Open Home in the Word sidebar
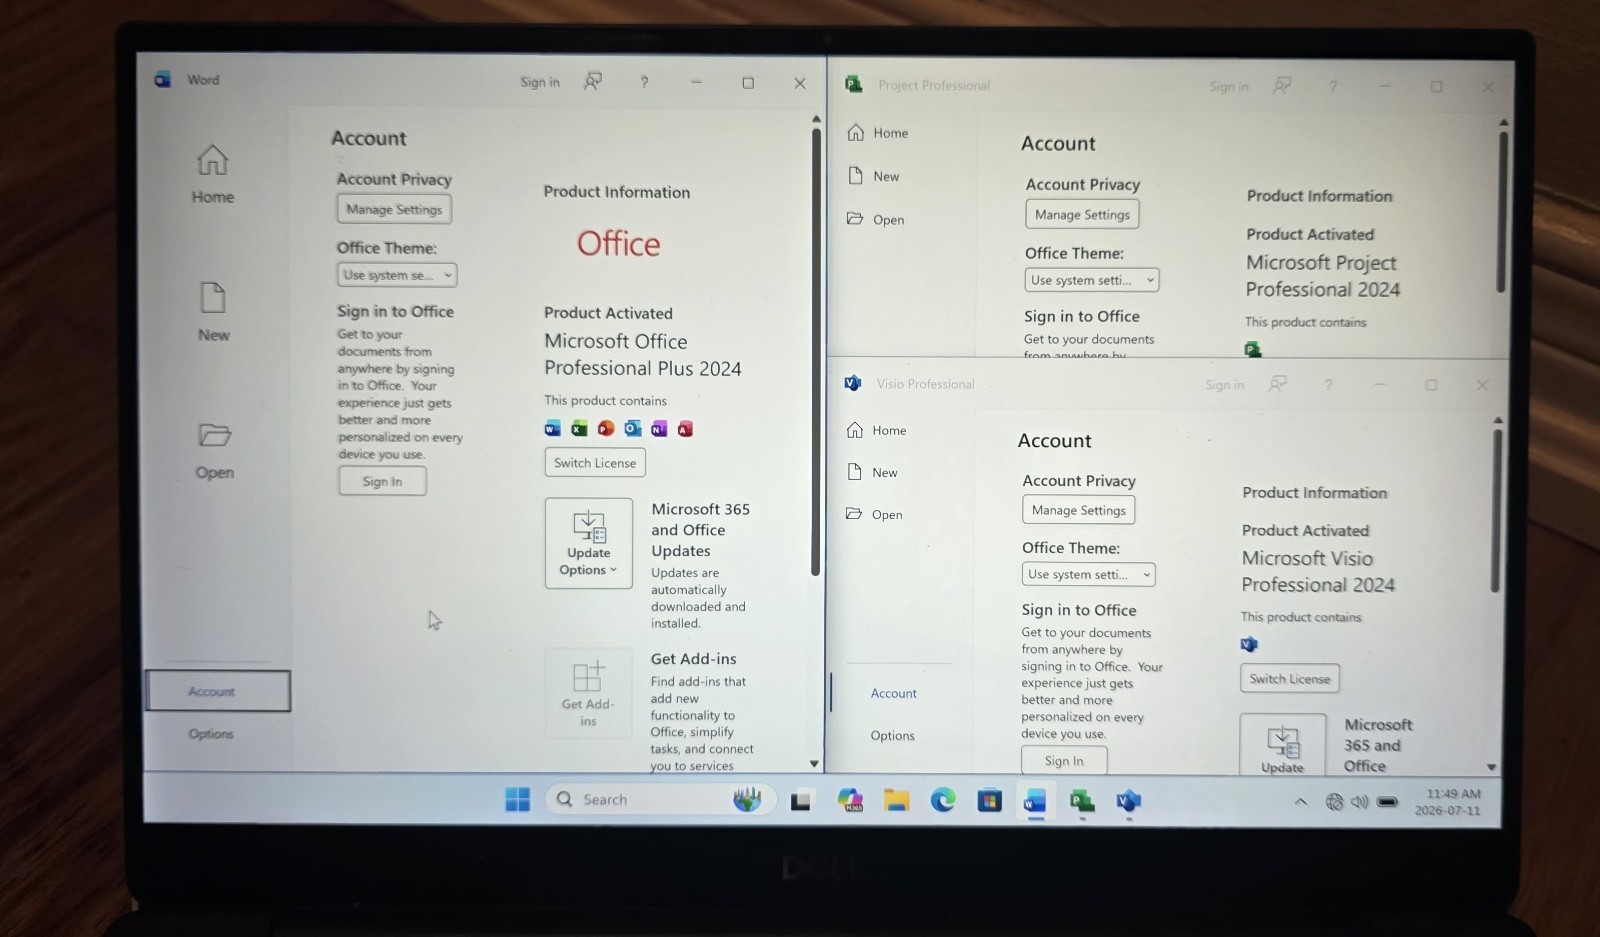The height and width of the screenshot is (937, 1600). pyautogui.click(x=213, y=174)
